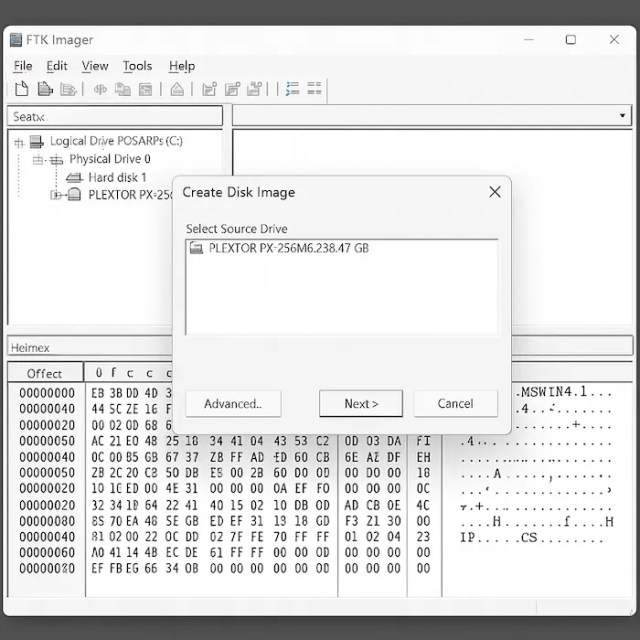
Task: Switch to the blue list view icon
Action: 292,88
